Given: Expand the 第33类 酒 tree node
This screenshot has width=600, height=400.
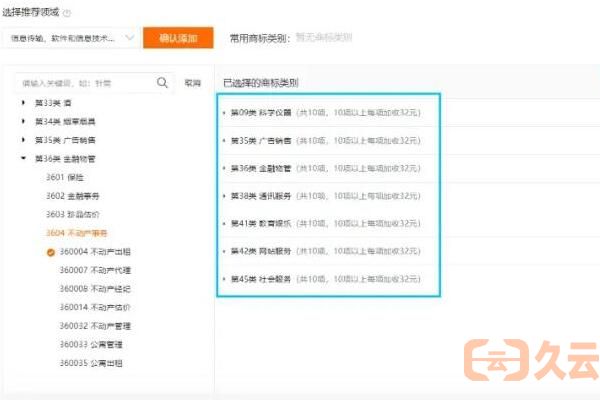Looking at the screenshot, I should (24, 103).
